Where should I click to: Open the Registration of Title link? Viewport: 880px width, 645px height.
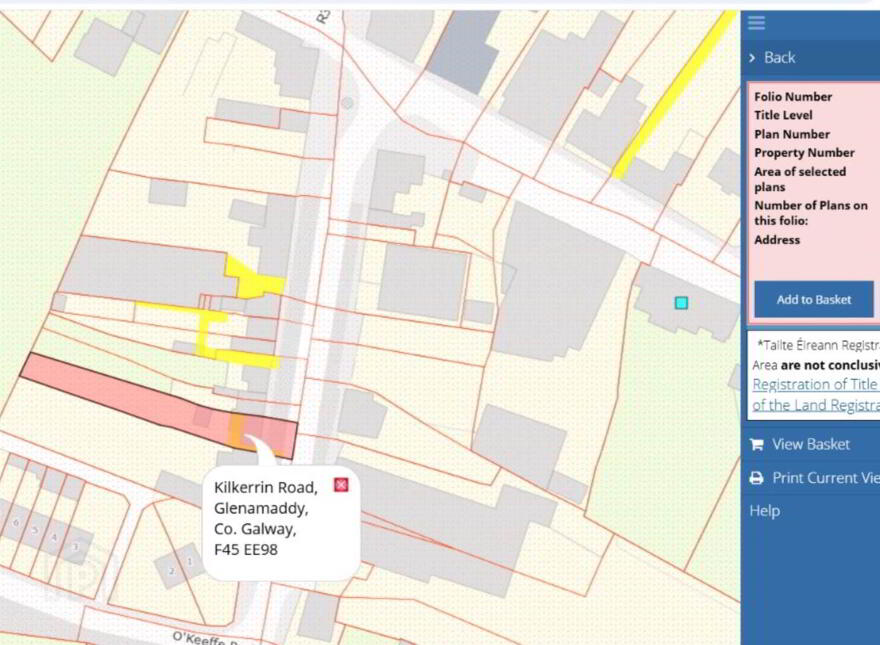[x=814, y=385]
